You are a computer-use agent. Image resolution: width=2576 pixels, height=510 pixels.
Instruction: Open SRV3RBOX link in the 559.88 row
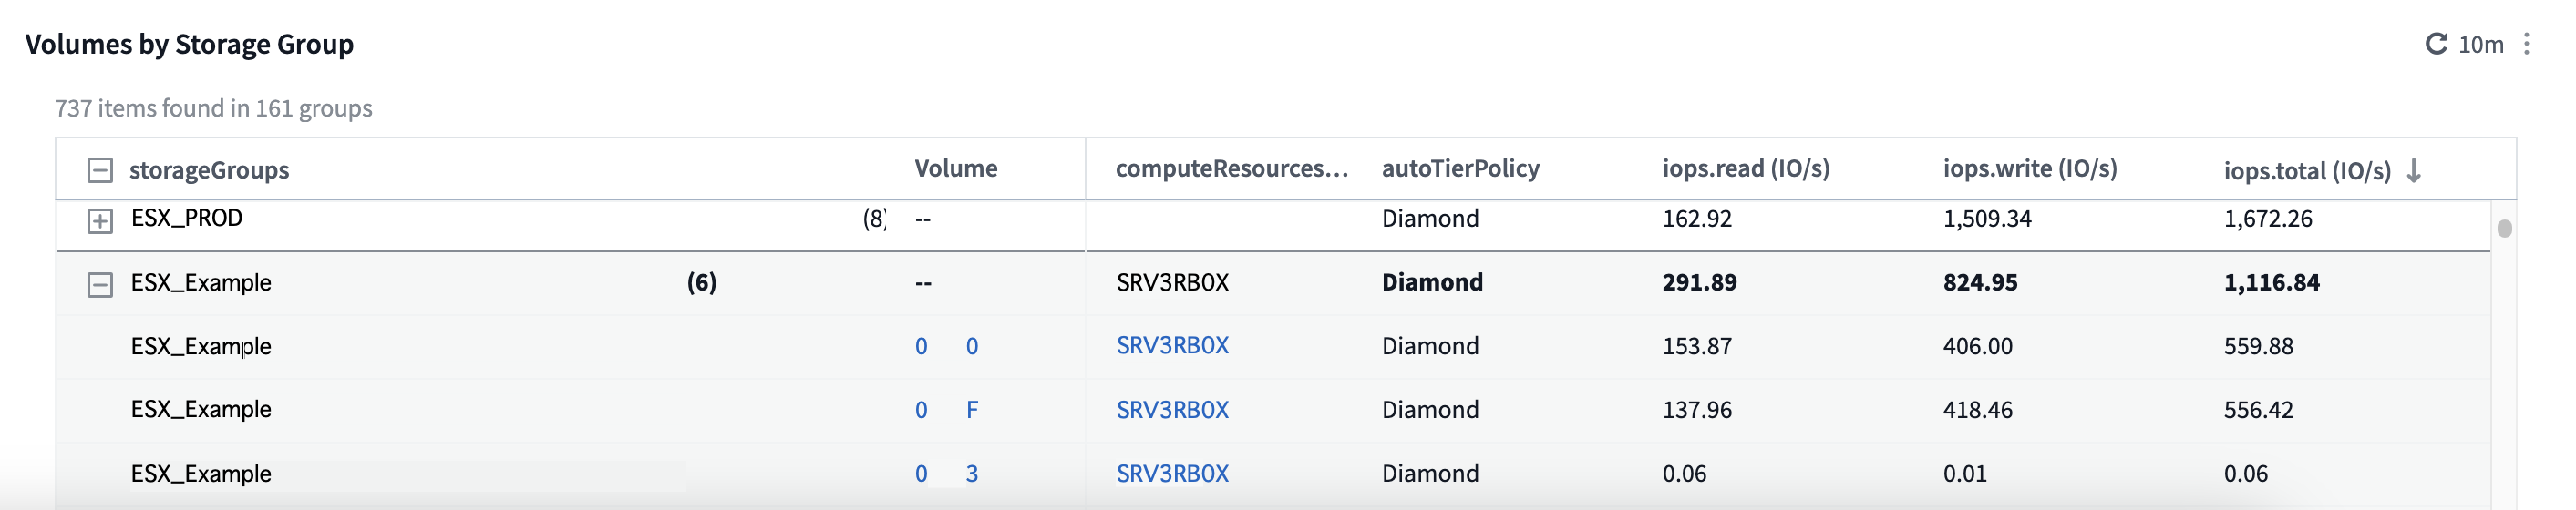coord(1172,346)
